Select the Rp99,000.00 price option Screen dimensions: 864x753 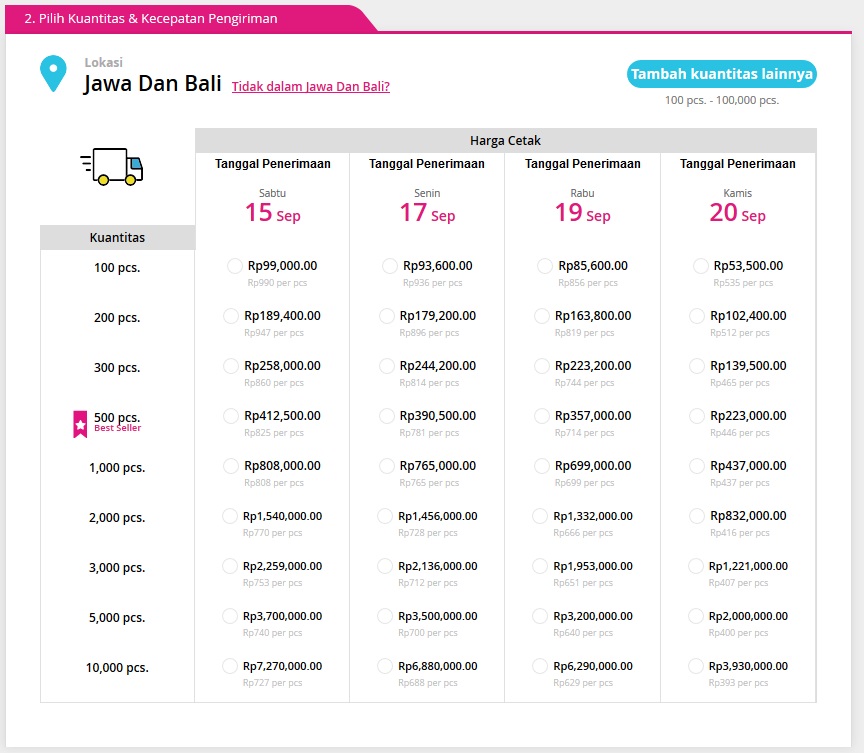(235, 266)
